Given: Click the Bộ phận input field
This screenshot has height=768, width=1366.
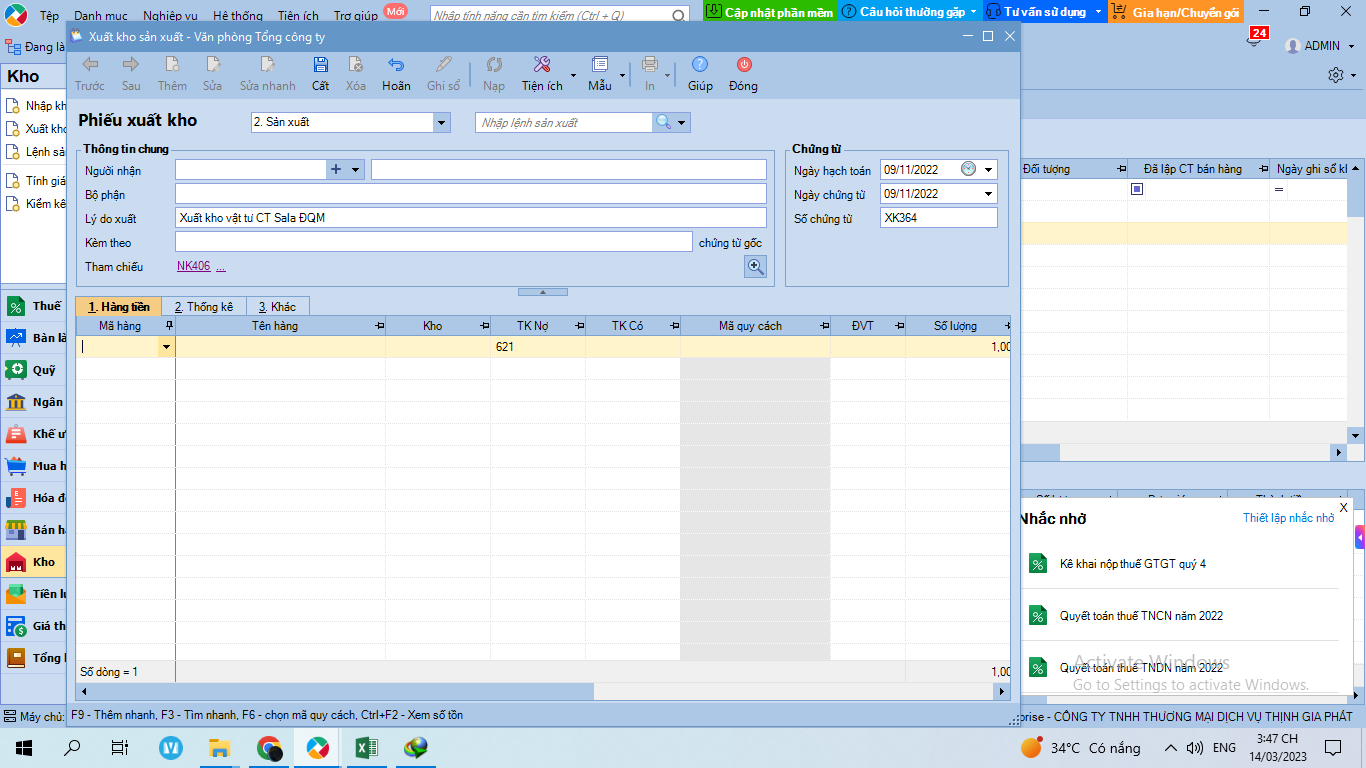Looking at the screenshot, I should pyautogui.click(x=471, y=194).
